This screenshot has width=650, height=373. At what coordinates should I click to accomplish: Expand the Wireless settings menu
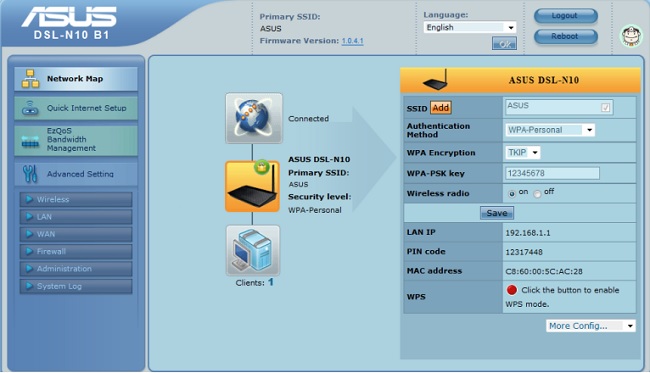[x=76, y=199]
